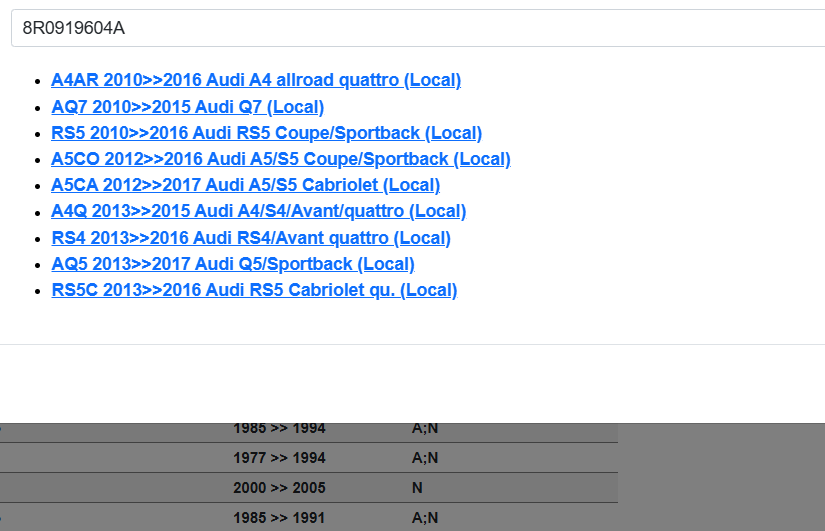Click A;N cell in the 1985 >> 1991 row
Image resolution: width=825 pixels, height=531 pixels.
coord(425,518)
